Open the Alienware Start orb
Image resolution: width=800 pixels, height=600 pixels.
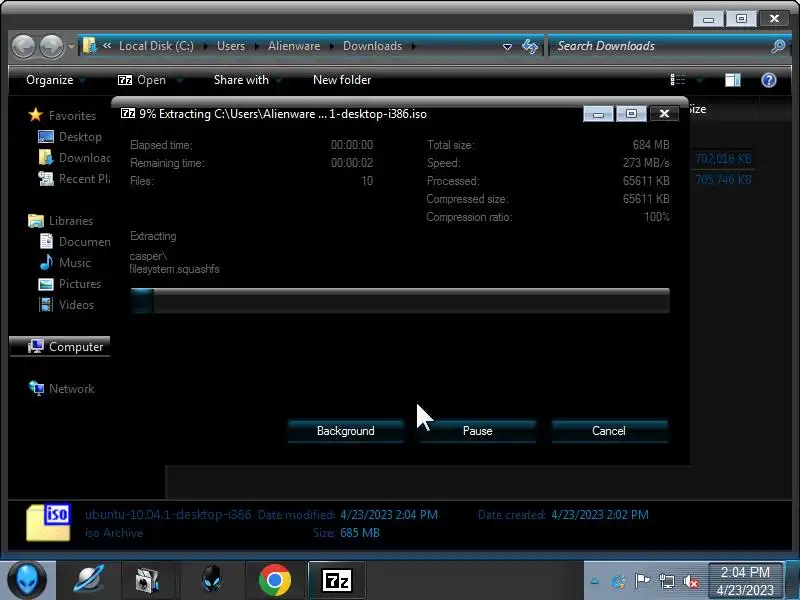click(x=27, y=580)
